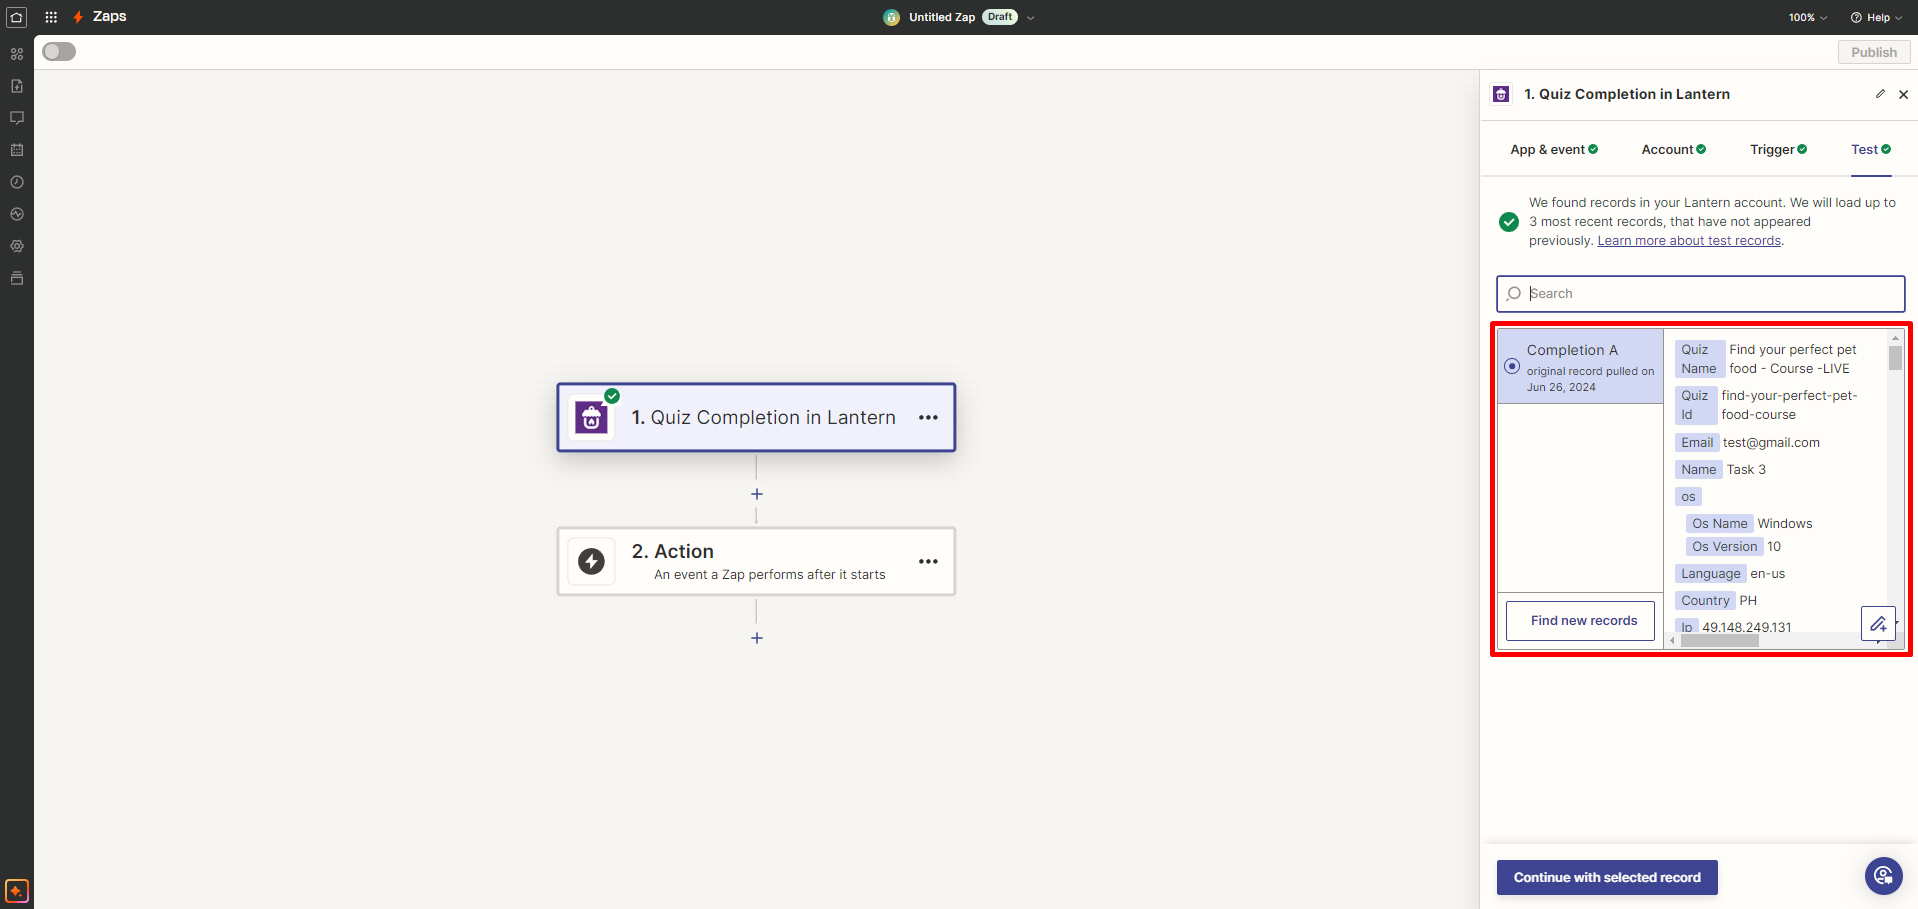The height and width of the screenshot is (909, 1918).
Task: Click Find new records button
Action: click(1580, 621)
